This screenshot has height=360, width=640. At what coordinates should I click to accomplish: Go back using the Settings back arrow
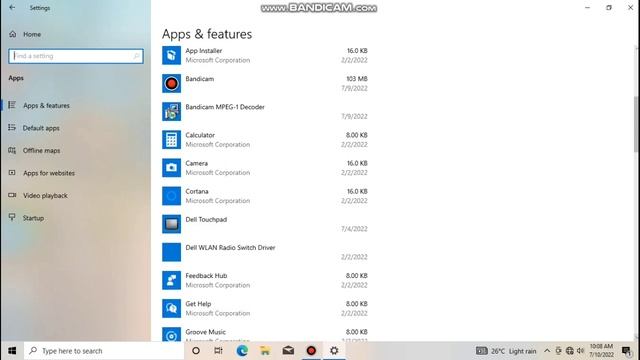click(12, 7)
